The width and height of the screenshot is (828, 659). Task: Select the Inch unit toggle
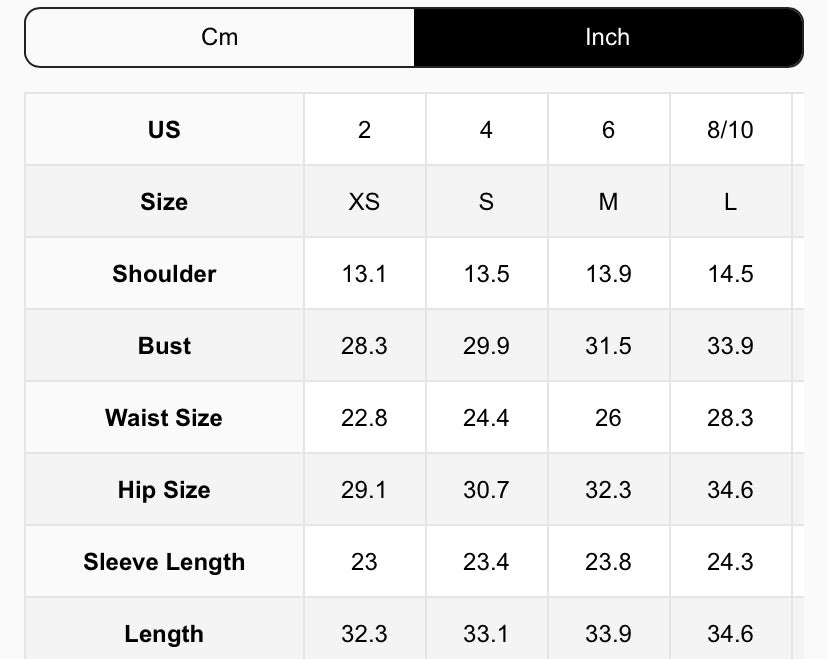tap(608, 38)
